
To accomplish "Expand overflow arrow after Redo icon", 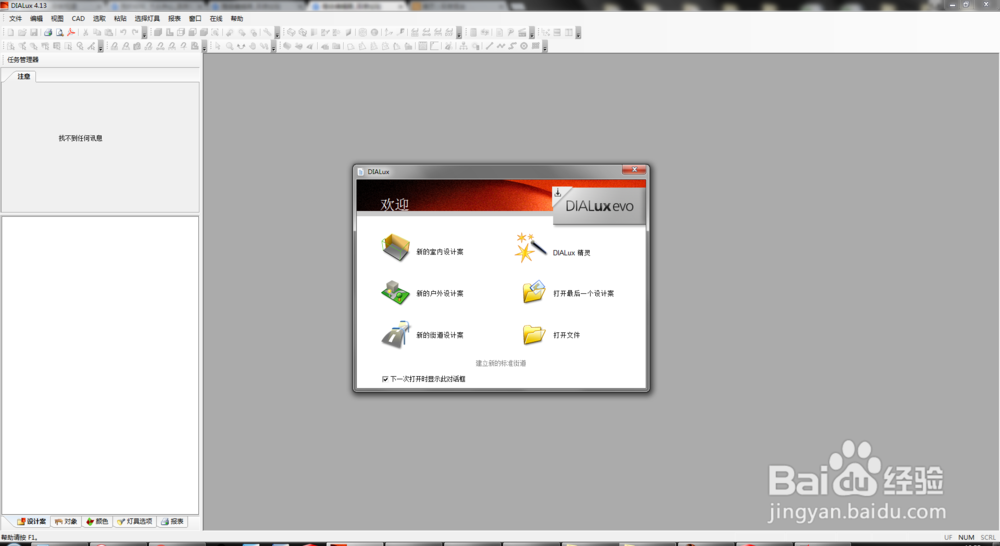I will tap(144, 33).
